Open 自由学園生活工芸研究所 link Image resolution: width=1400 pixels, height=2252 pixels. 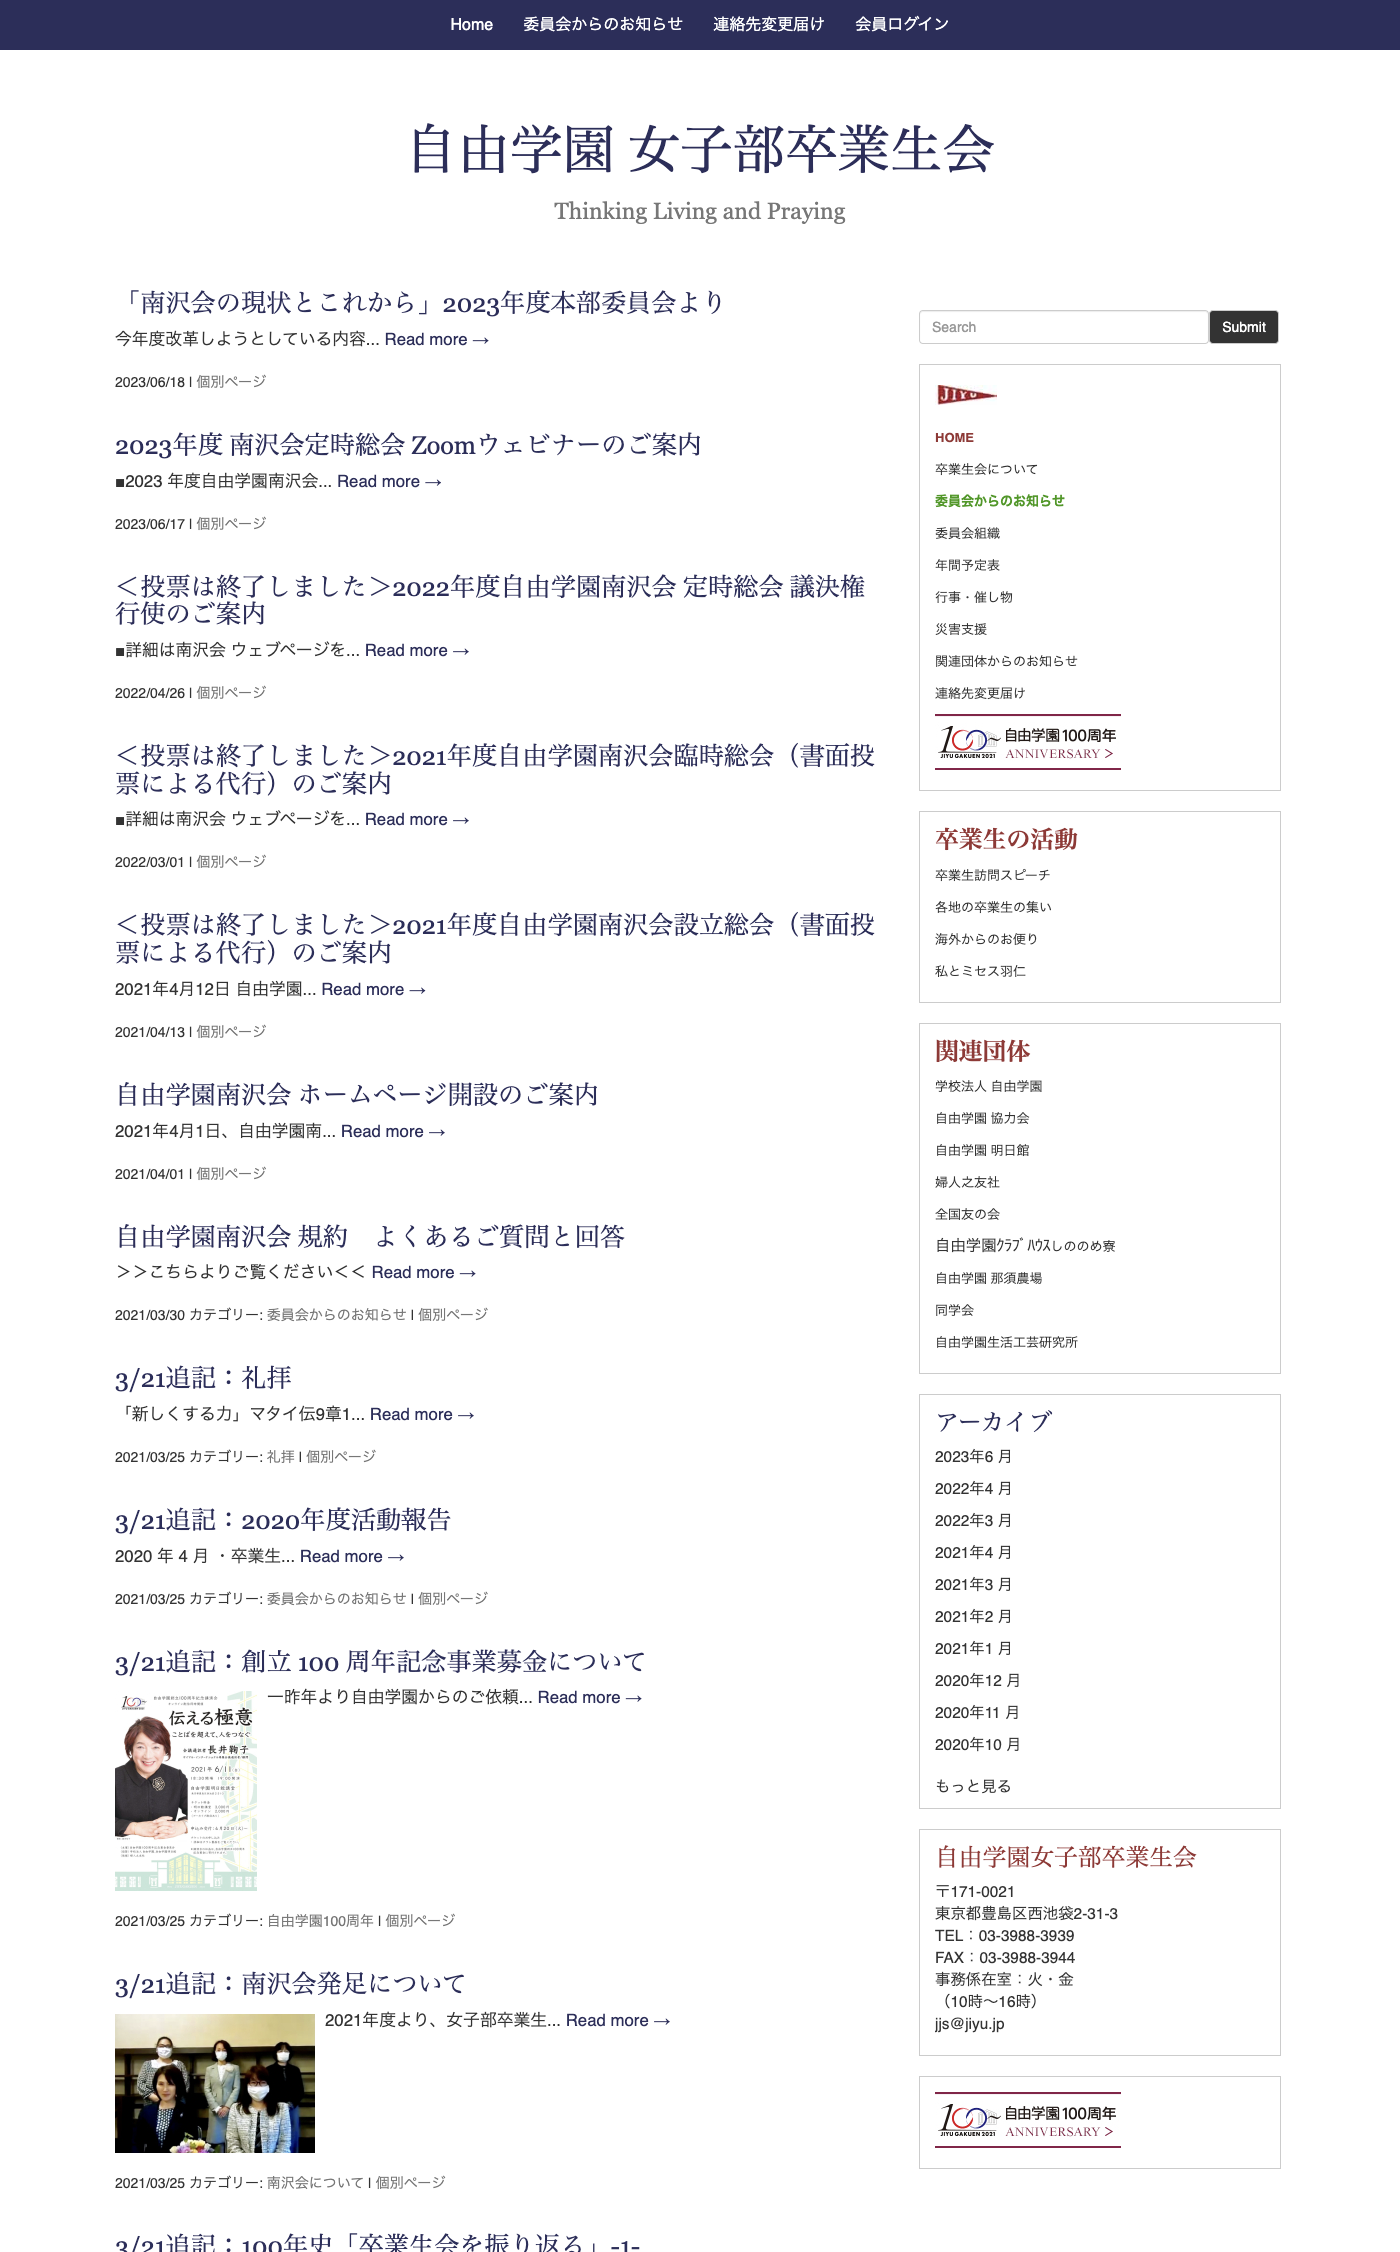click(x=1006, y=1342)
